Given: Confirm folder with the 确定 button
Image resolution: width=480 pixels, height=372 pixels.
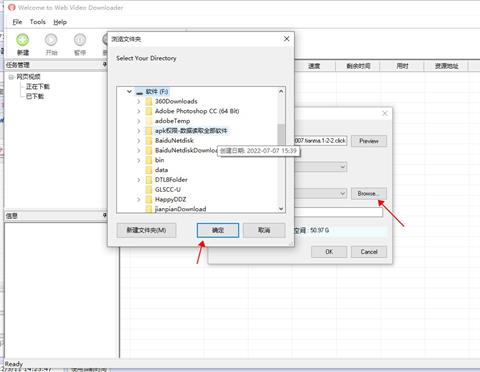Looking at the screenshot, I should [x=218, y=230].
